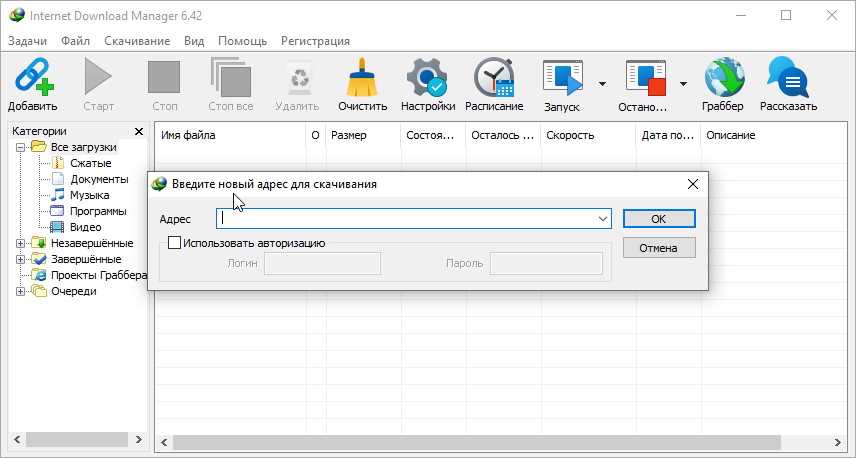Select Незавершённые tree item
856x458 pixels.
(92, 243)
